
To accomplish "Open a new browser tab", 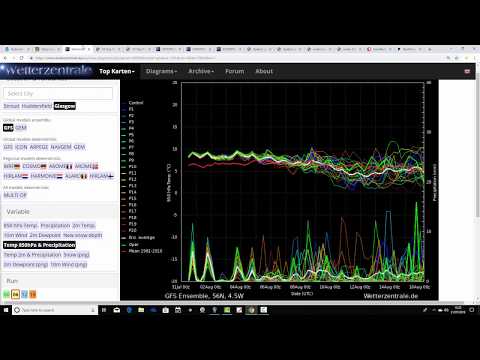I will tap(430, 49).
